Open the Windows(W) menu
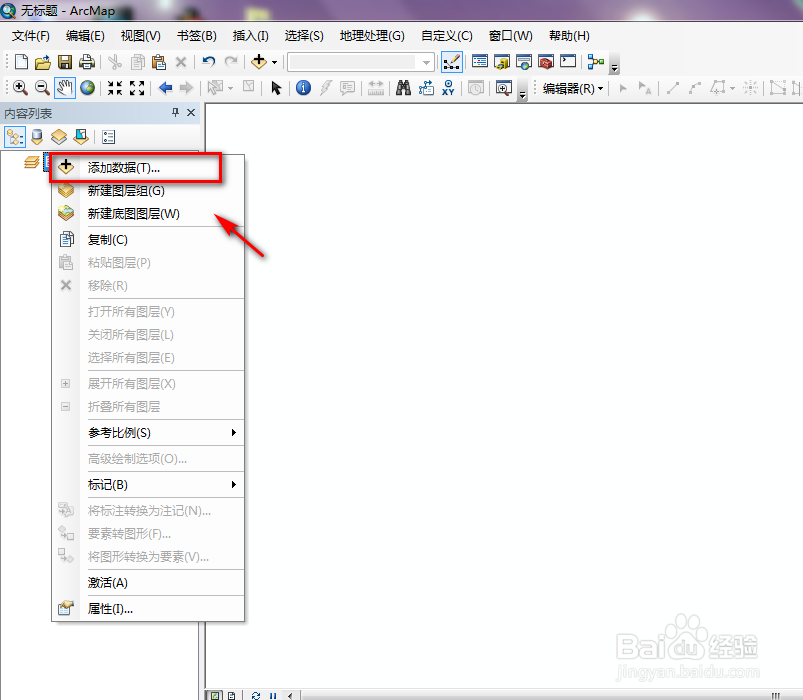 pyautogui.click(x=511, y=36)
